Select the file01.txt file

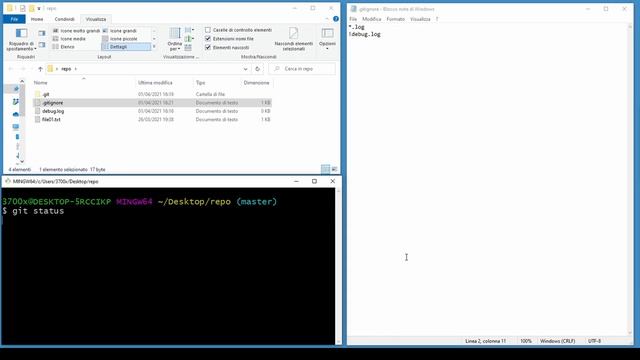(x=152, y=120)
